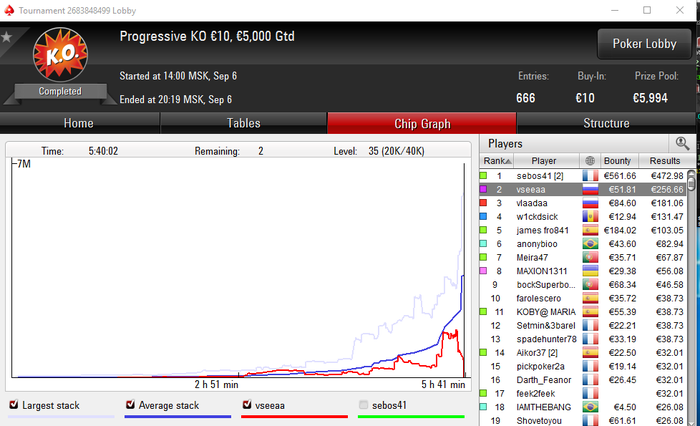
Task: Uncheck the Largest stack checkbox
Action: [x=14, y=405]
